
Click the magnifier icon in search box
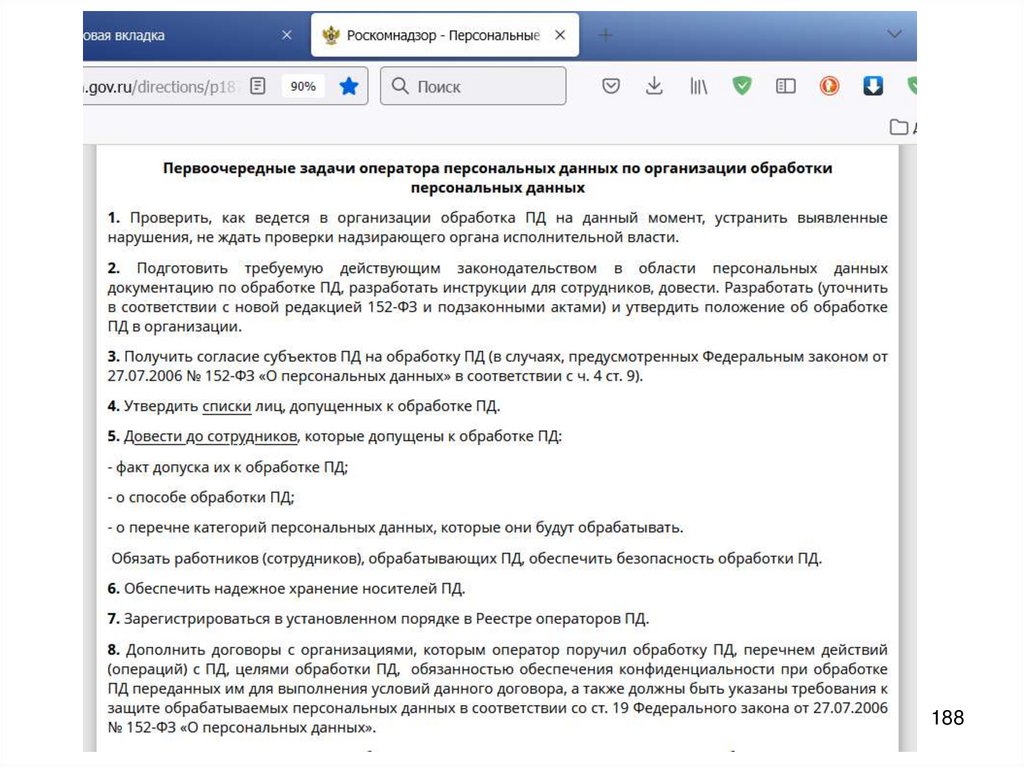[x=400, y=86]
